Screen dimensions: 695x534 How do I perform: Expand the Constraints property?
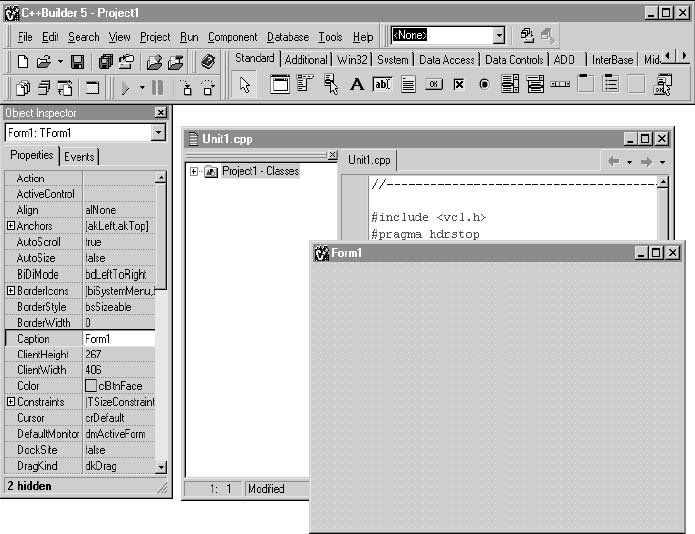coord(11,401)
